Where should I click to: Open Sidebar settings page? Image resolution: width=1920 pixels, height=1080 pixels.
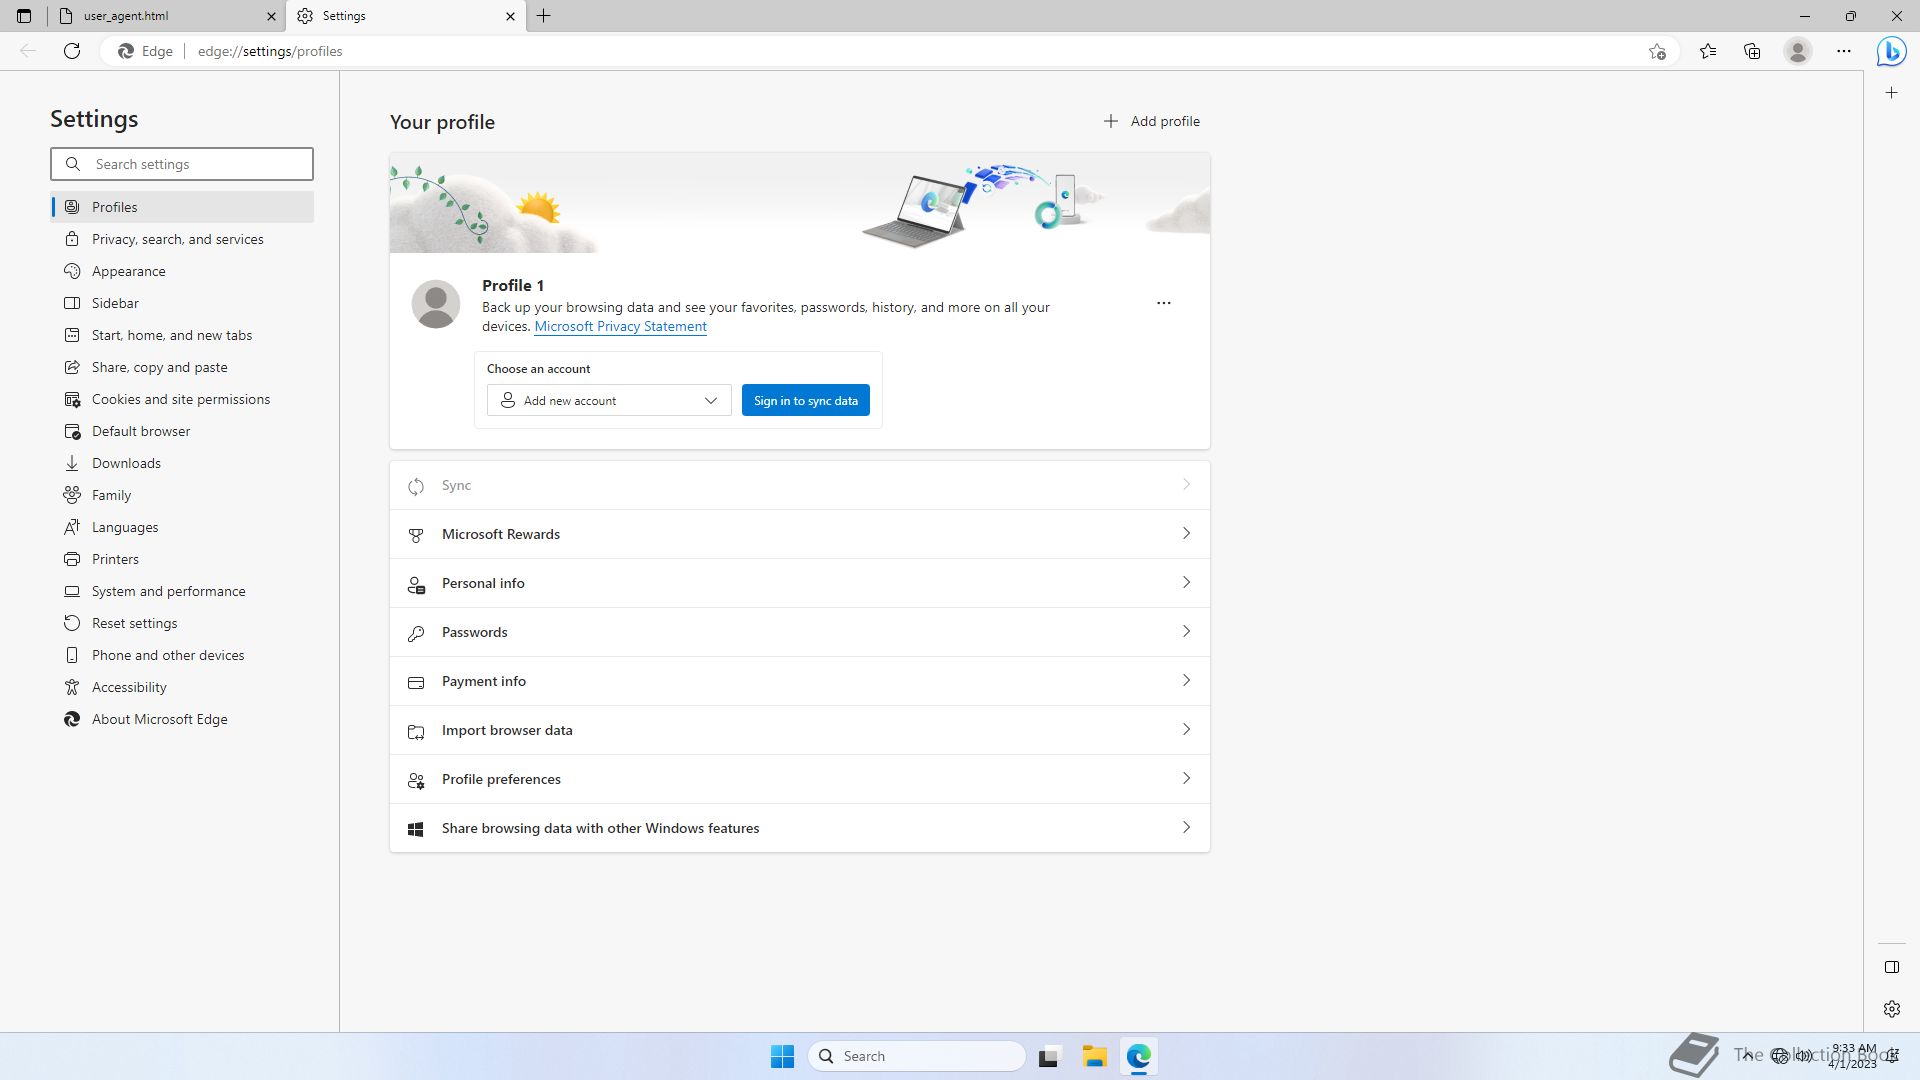(x=182, y=303)
